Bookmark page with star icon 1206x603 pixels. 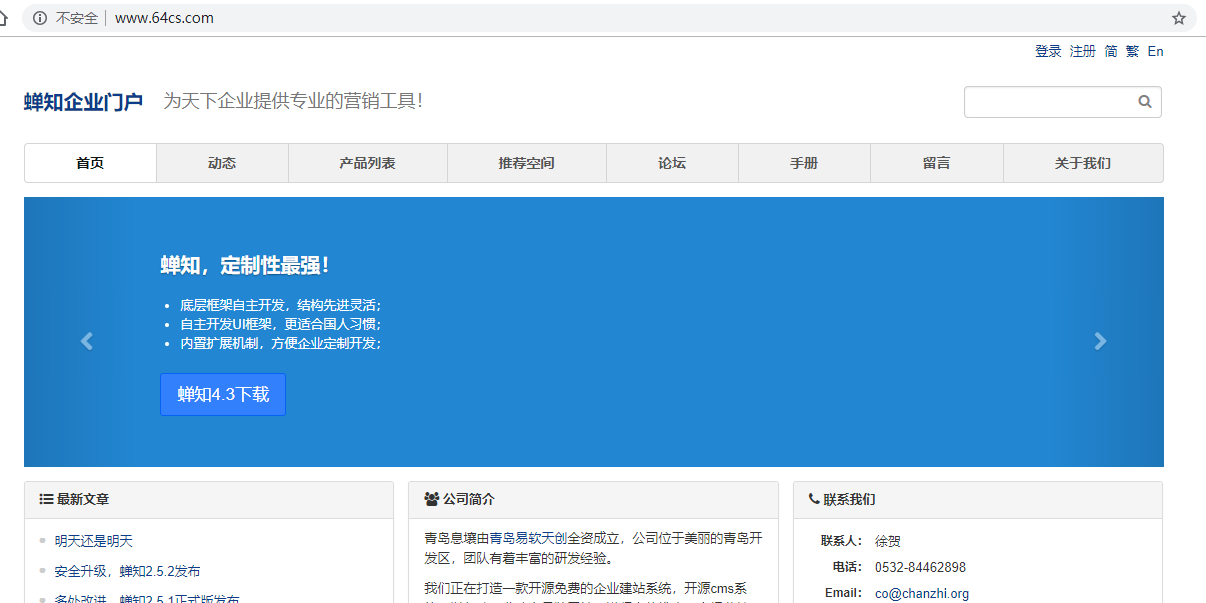coord(1179,18)
